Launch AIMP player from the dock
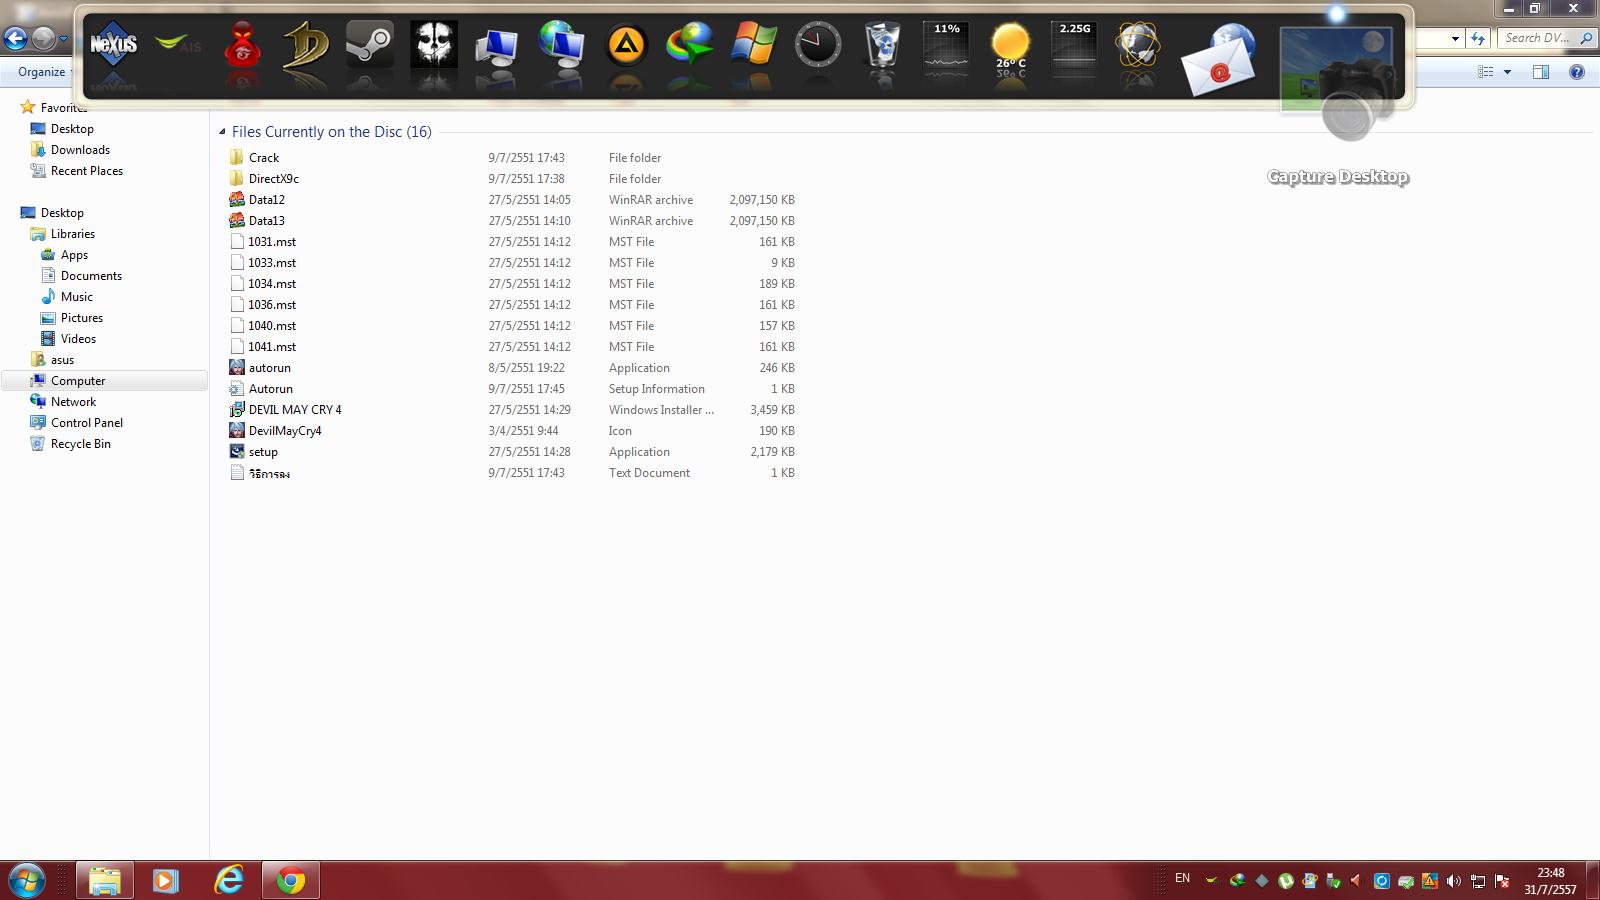 pyautogui.click(x=626, y=46)
